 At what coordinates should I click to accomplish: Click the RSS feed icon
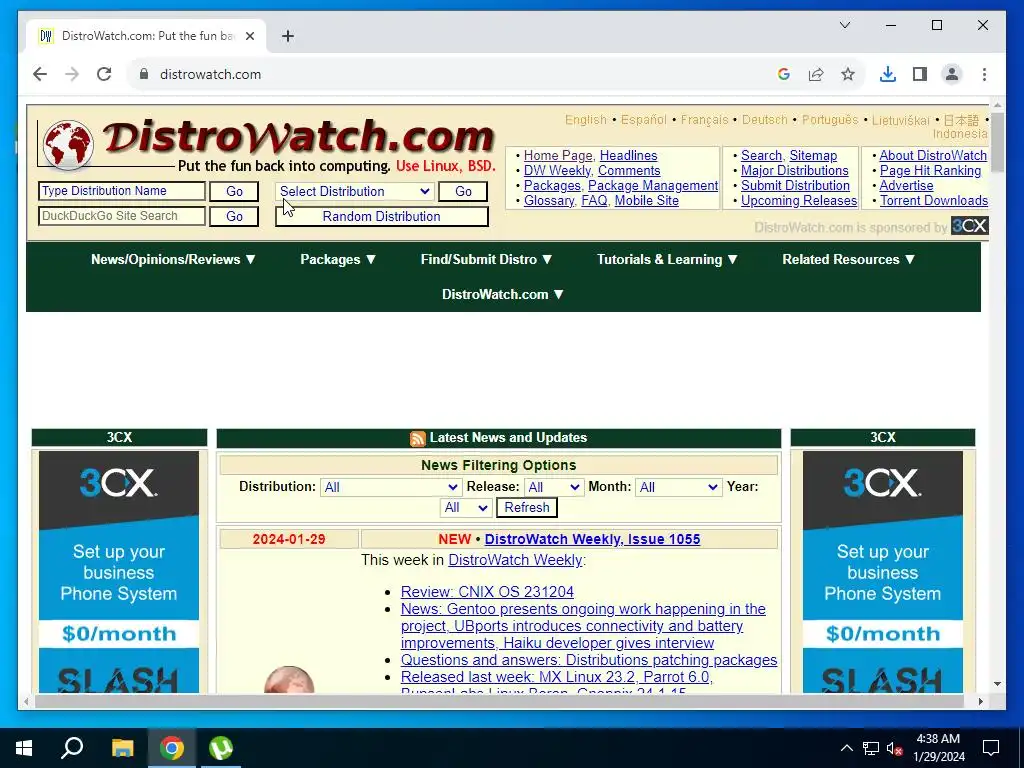417,438
